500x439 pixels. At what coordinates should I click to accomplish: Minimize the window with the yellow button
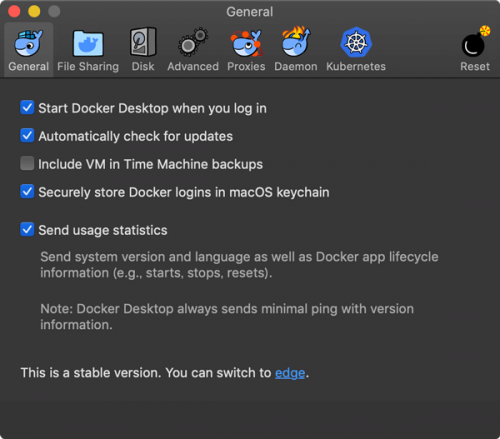coord(34,11)
